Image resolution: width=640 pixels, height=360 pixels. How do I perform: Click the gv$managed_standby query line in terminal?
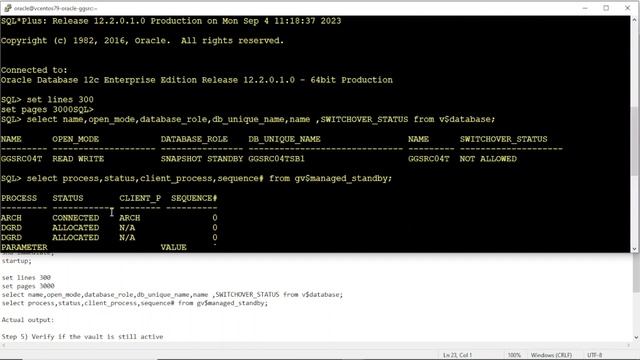pyautogui.click(x=196, y=178)
